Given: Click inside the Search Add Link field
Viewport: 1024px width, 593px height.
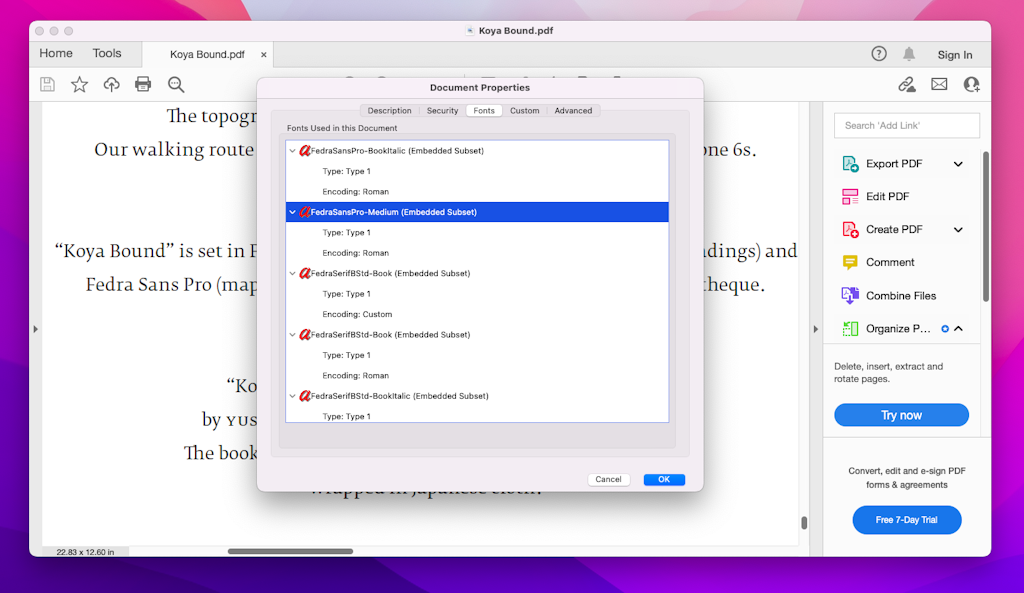Looking at the screenshot, I should tap(905, 125).
